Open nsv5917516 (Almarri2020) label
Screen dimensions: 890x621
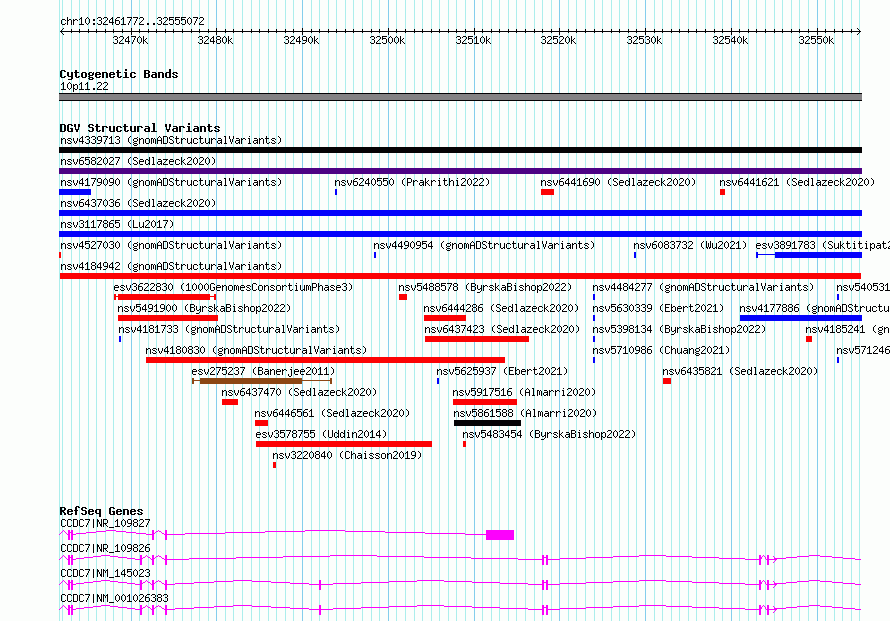pyautogui.click(x=524, y=392)
